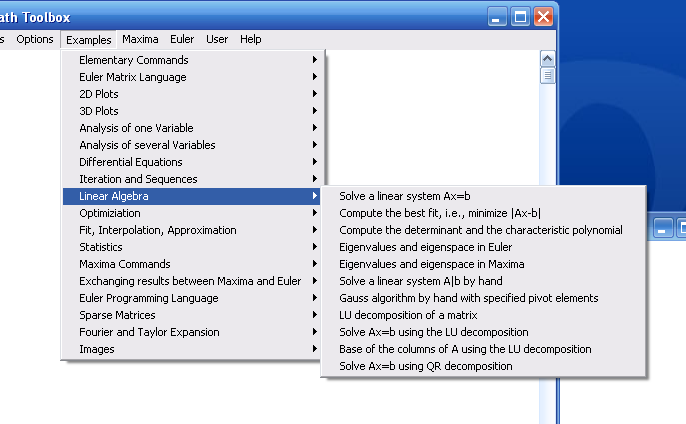Choose Solve Ax=b using QR decomposition
686x424 pixels.
click(x=426, y=366)
